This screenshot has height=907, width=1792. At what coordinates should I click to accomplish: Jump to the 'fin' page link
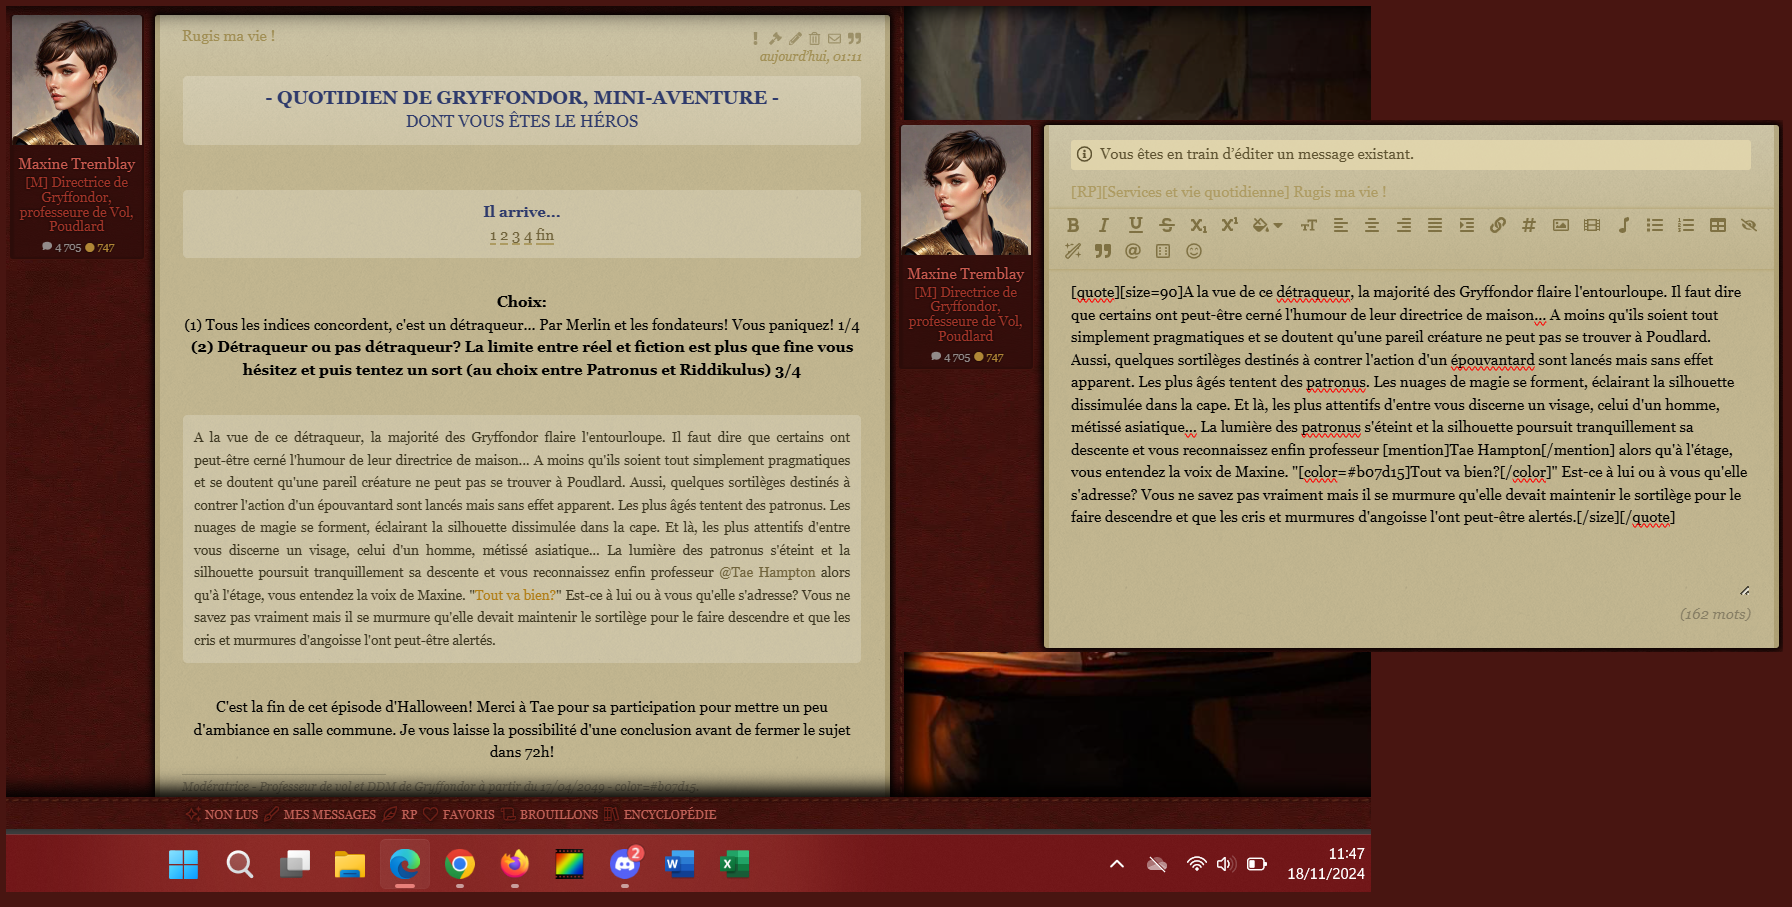pos(545,235)
